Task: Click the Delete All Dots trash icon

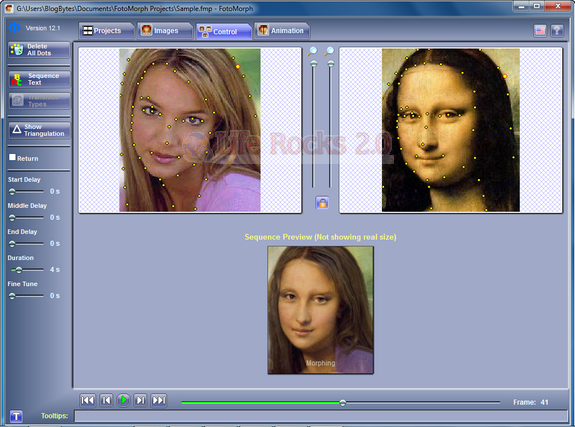Action: (x=17, y=50)
